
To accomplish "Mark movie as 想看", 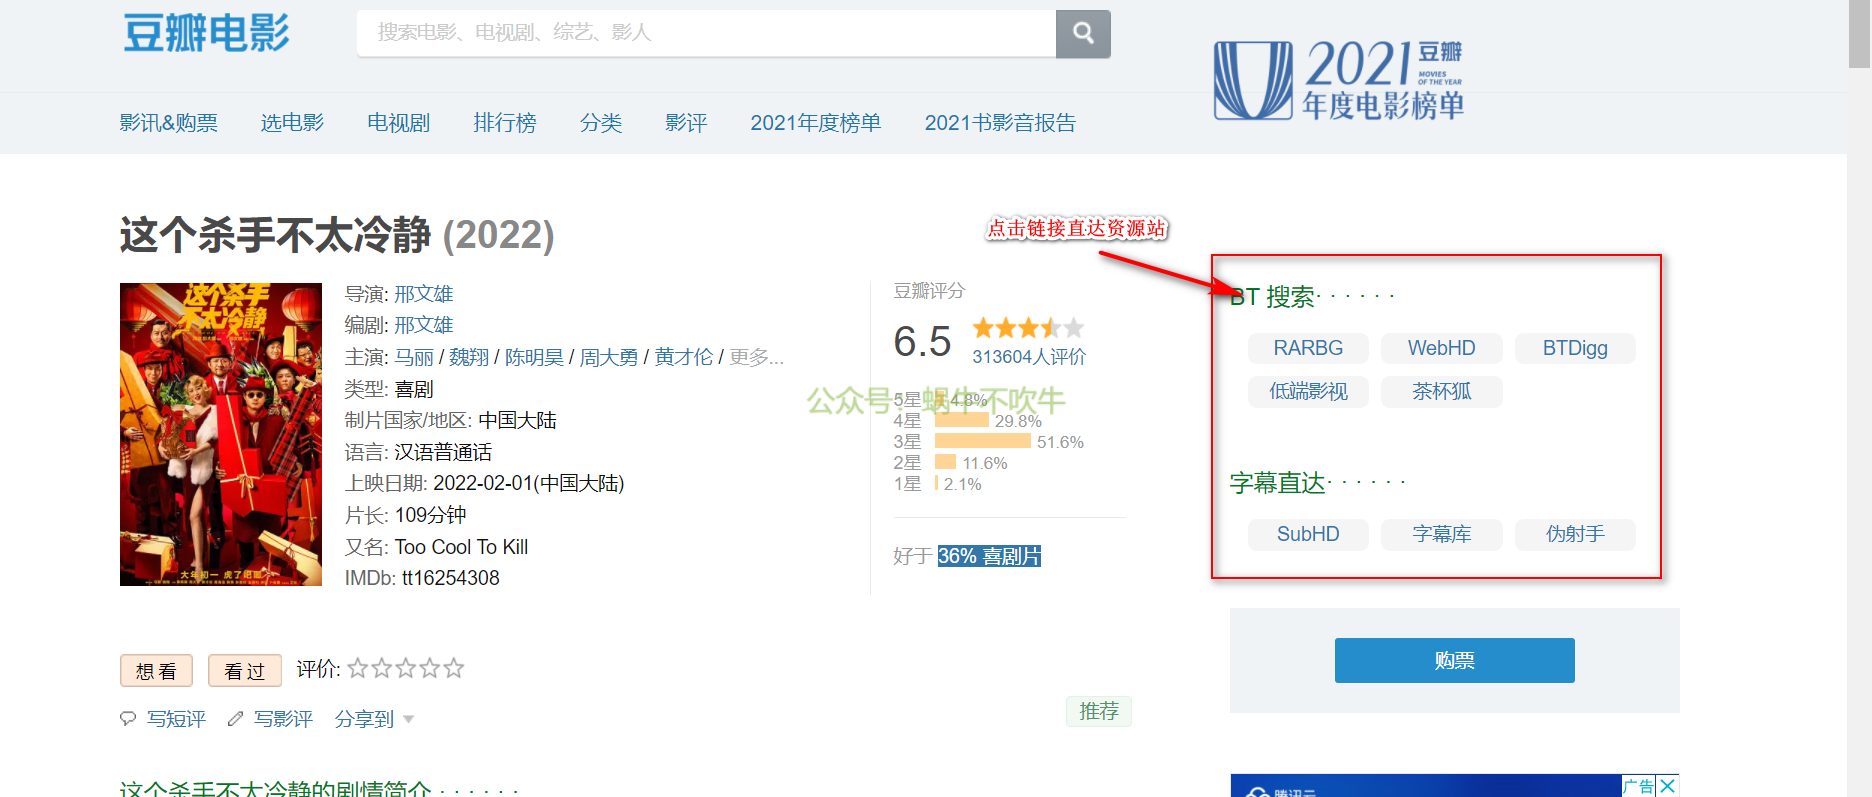I will pos(156,671).
